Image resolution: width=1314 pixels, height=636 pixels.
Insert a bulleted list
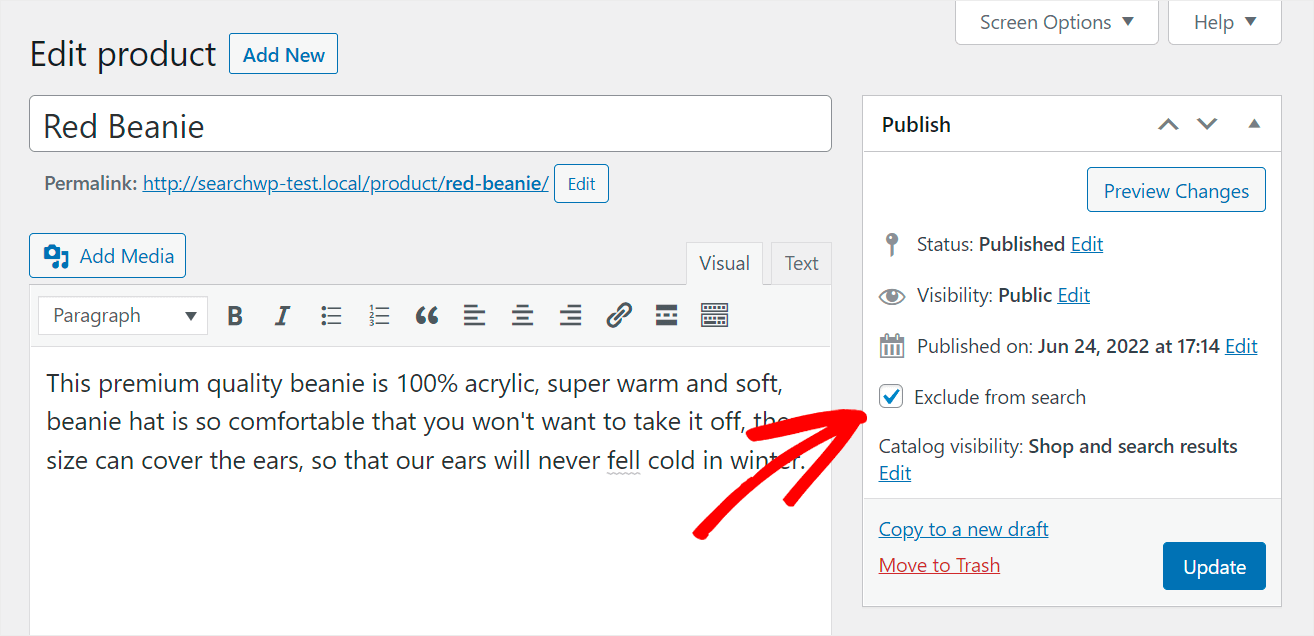[331, 316]
